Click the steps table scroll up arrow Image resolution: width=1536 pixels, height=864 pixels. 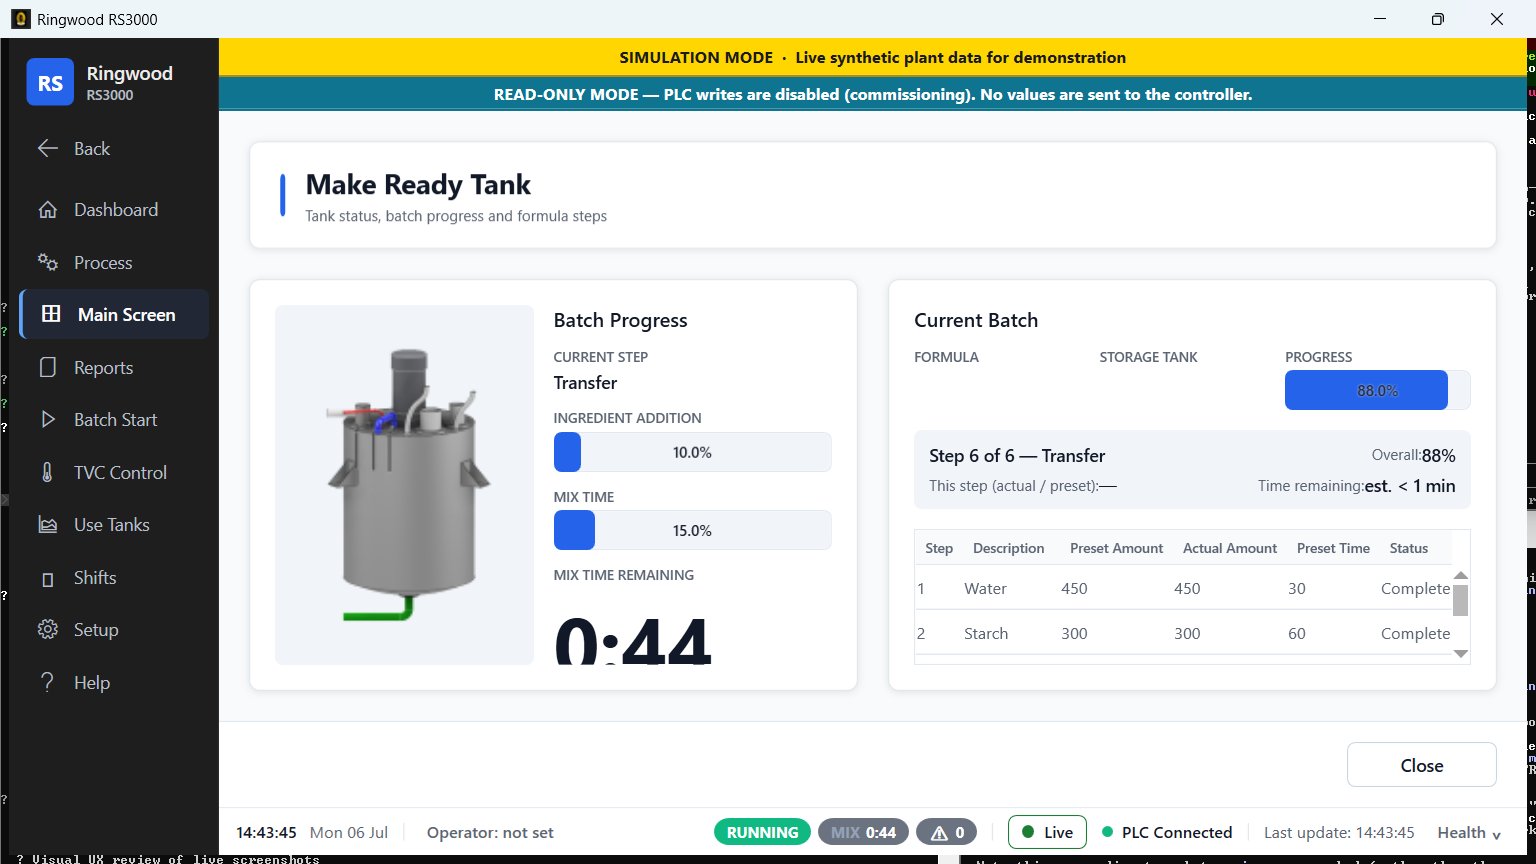click(x=1460, y=575)
